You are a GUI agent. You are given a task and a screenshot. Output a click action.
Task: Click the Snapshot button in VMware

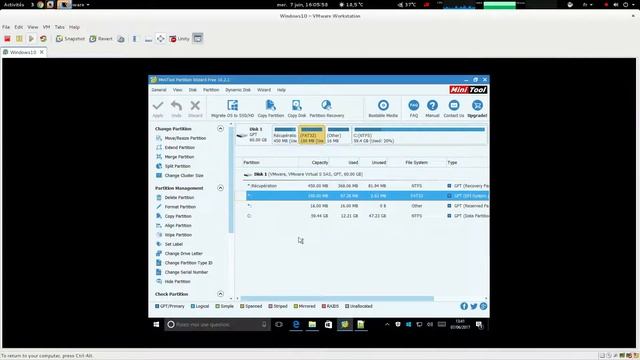(70, 39)
